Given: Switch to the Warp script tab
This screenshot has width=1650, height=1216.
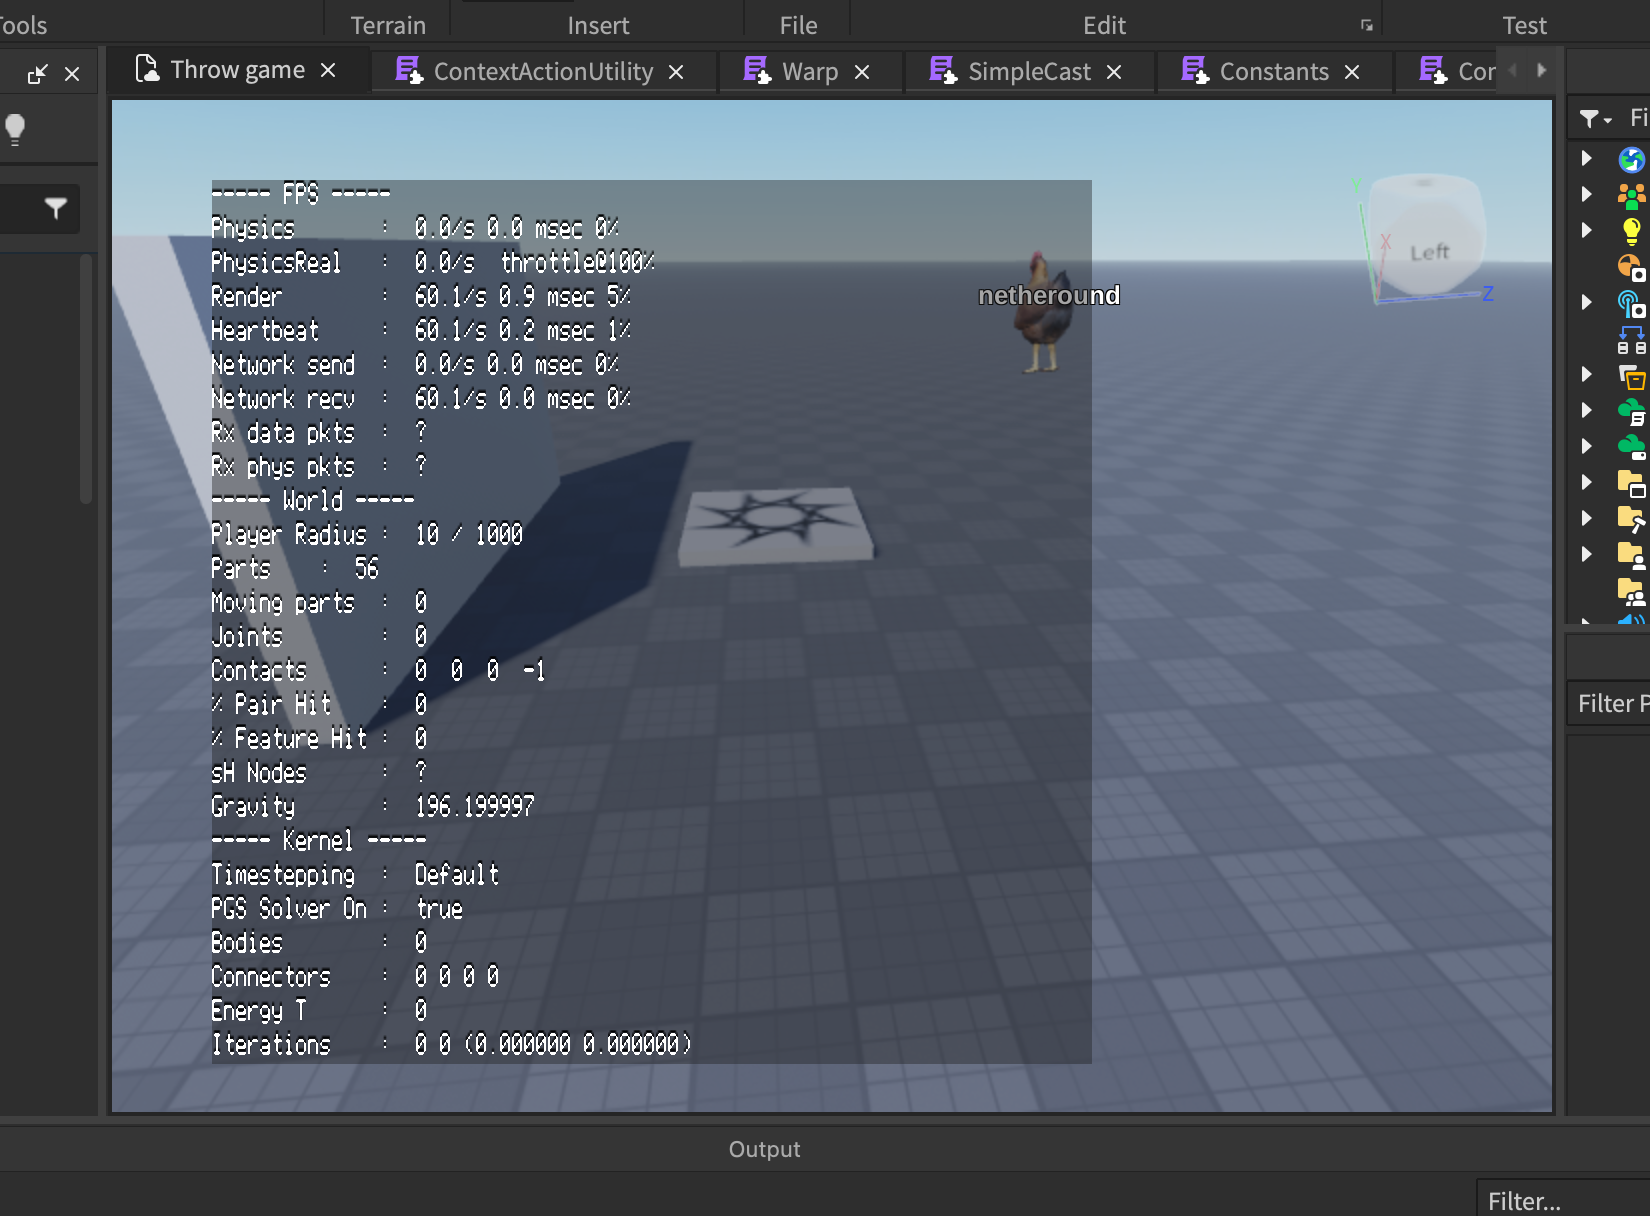Looking at the screenshot, I should 810,71.
